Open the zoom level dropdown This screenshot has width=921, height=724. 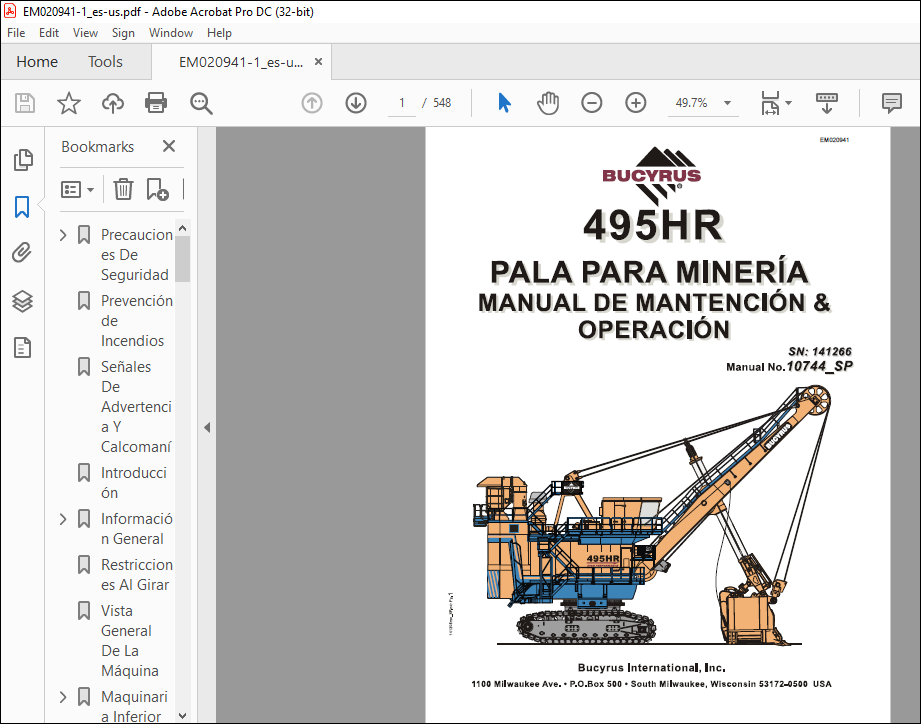click(x=727, y=103)
